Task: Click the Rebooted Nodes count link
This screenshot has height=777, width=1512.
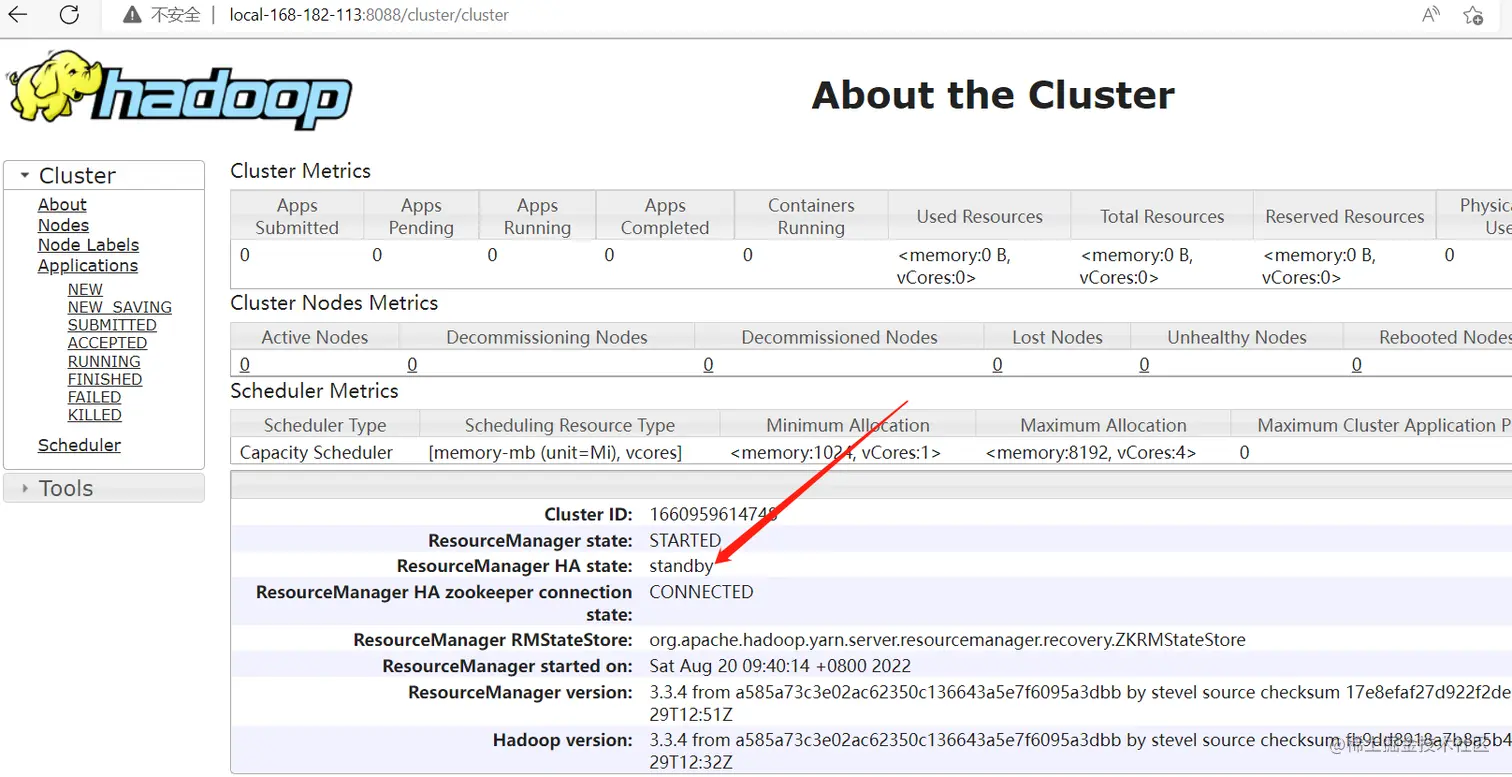Action: tap(1356, 365)
